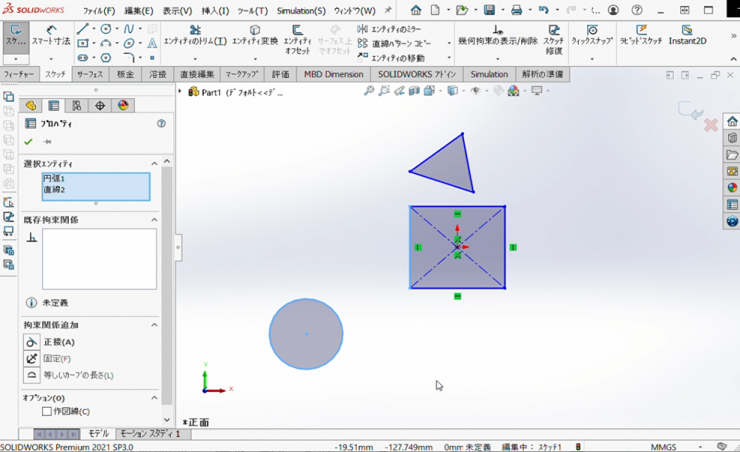This screenshot has height=452, width=740.
Task: Open the 表示(V) menu
Action: click(177, 10)
